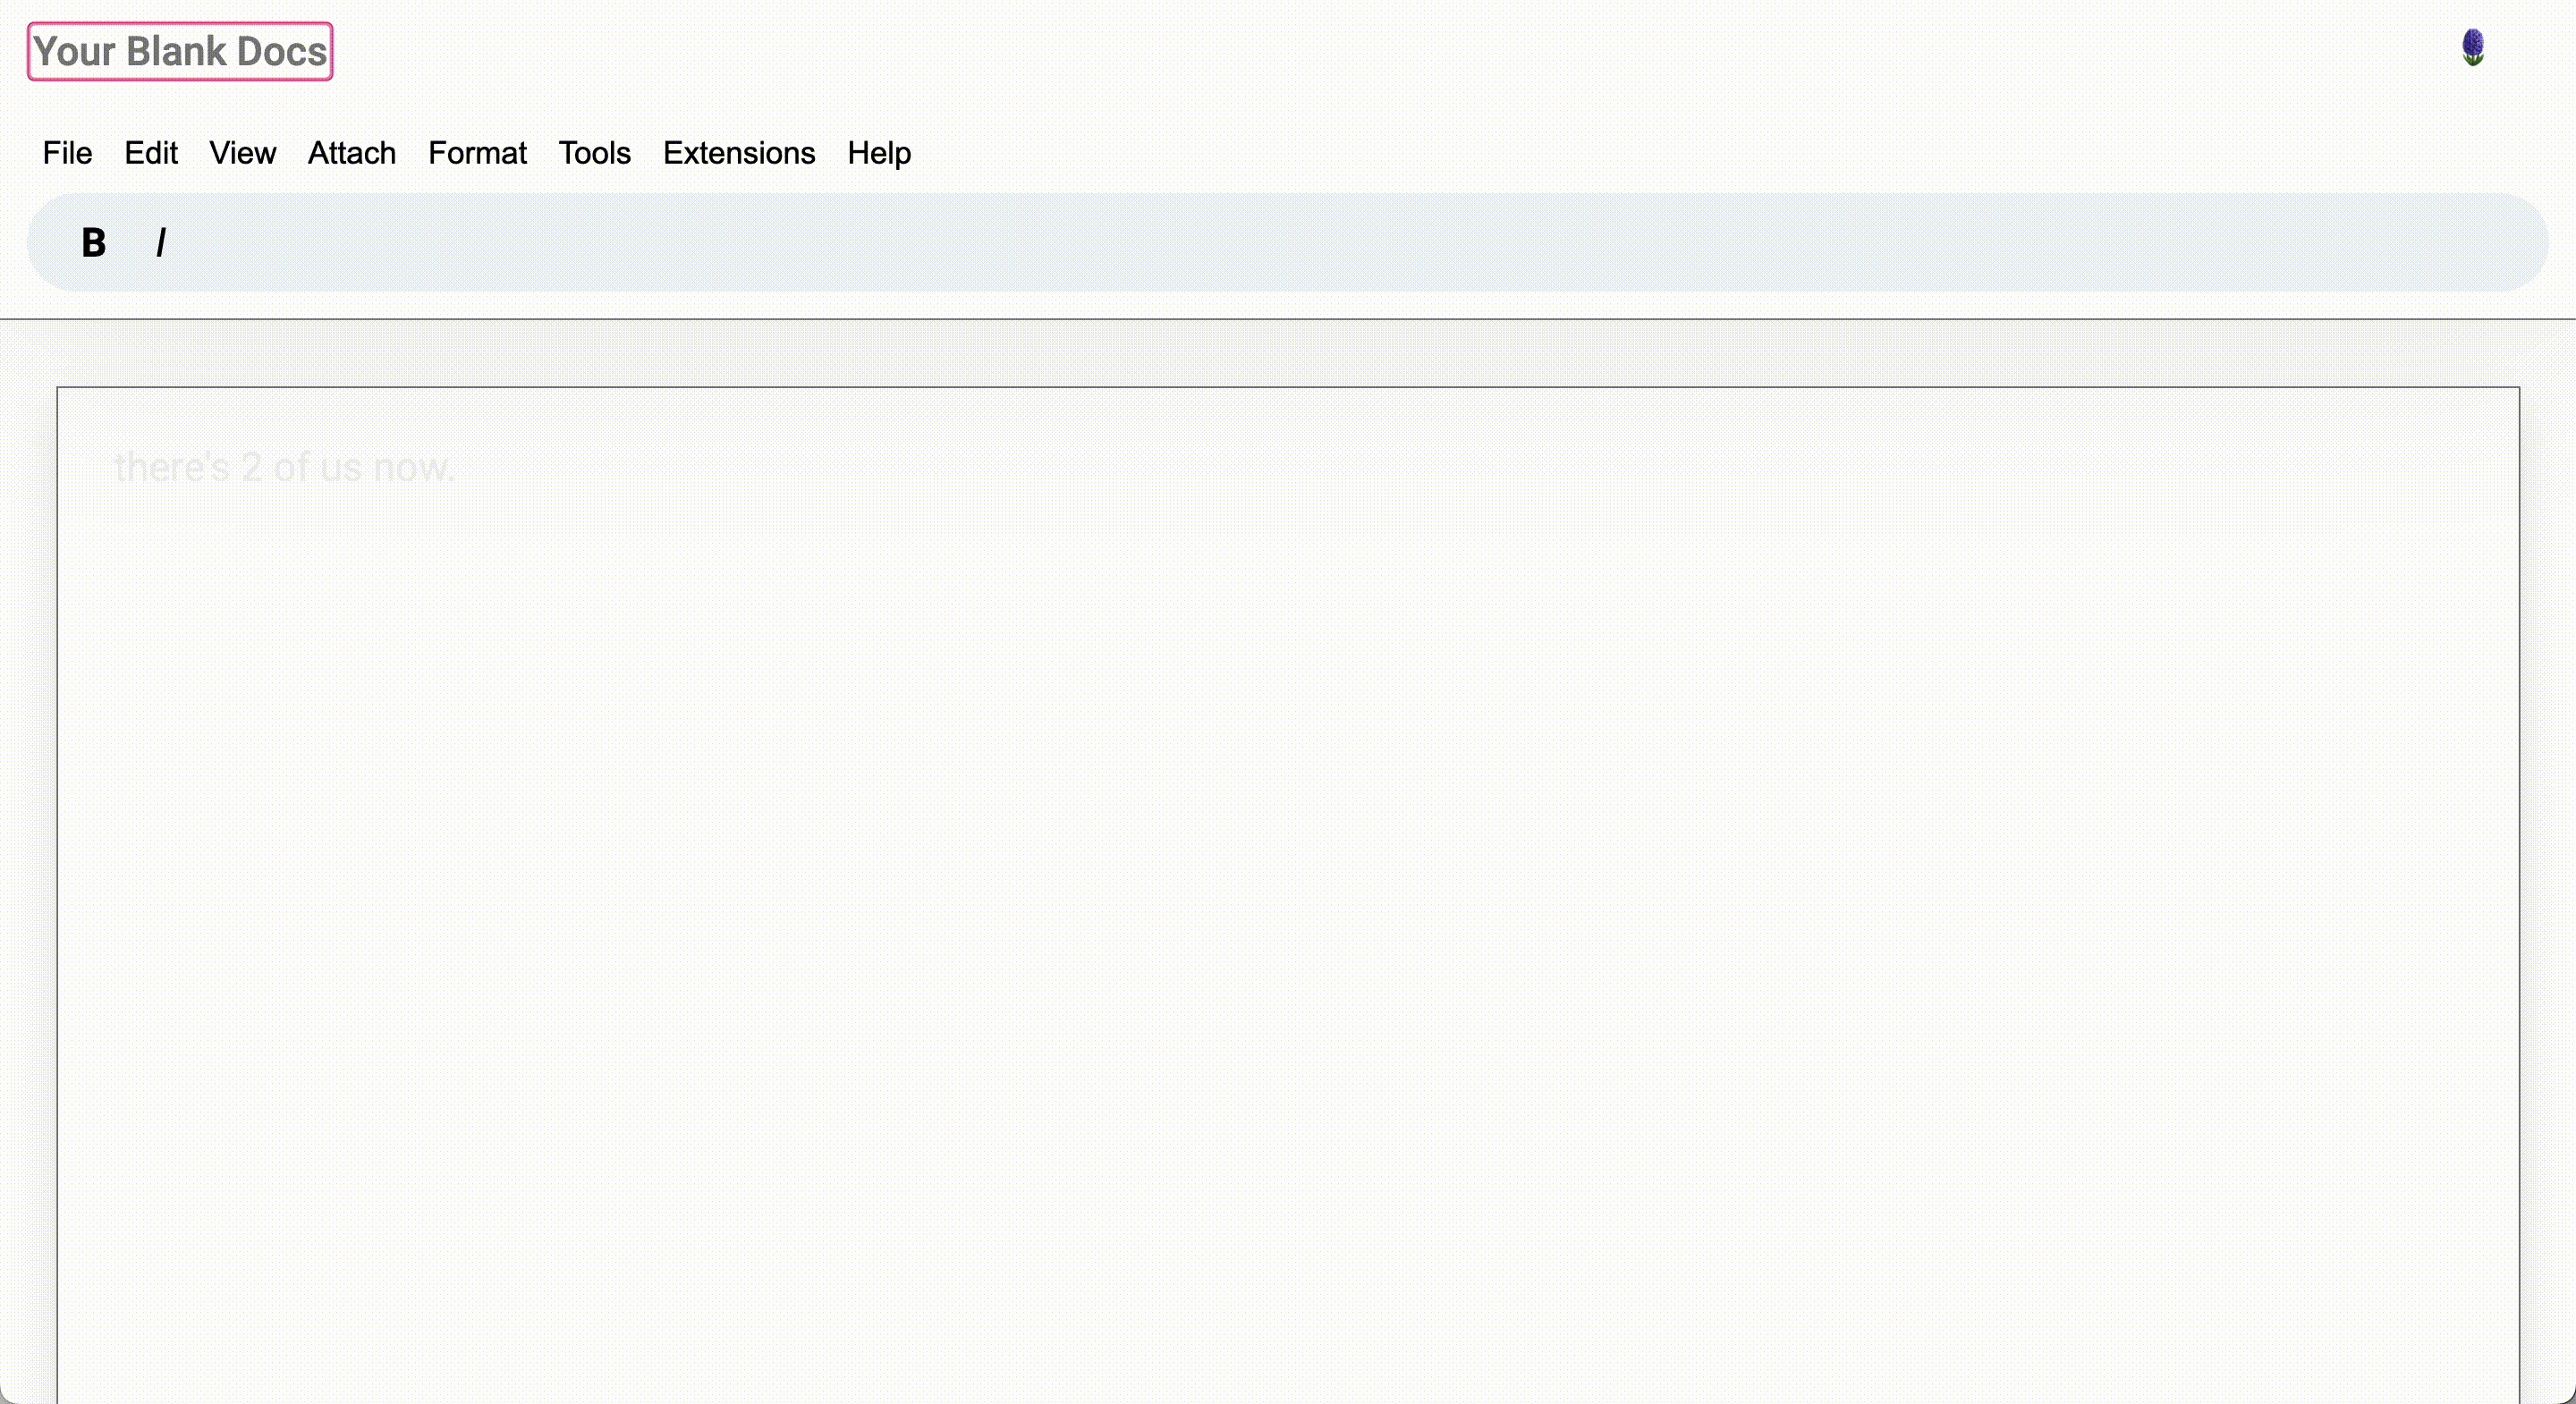Click the word 'now.' in the document text

coord(414,467)
